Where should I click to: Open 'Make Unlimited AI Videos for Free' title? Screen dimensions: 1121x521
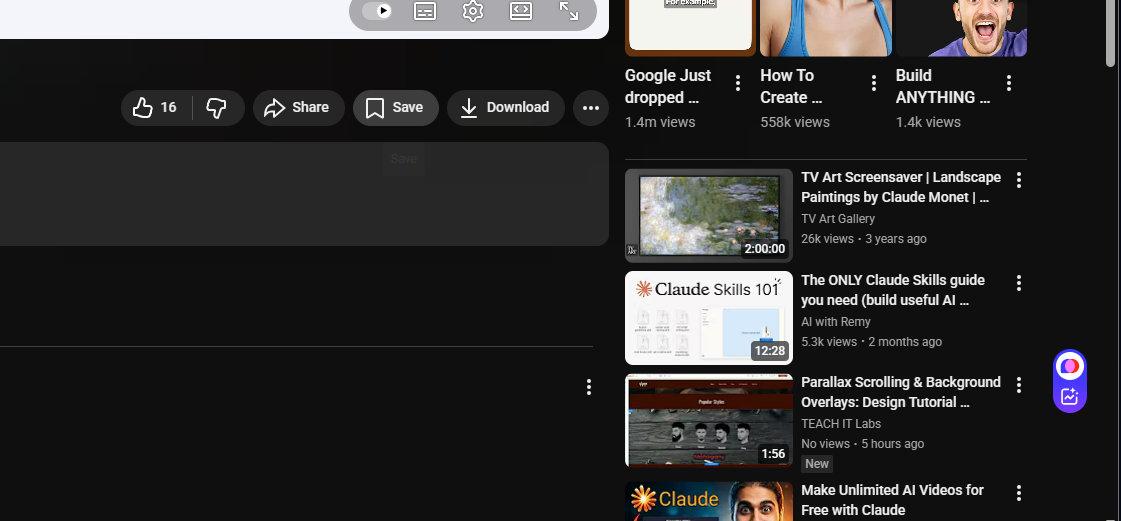(892, 500)
